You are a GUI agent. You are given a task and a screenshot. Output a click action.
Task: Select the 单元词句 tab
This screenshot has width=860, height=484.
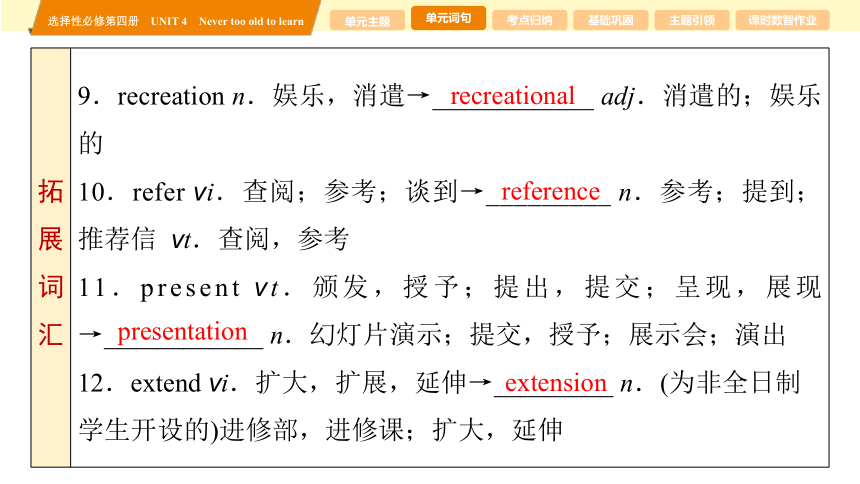448,18
